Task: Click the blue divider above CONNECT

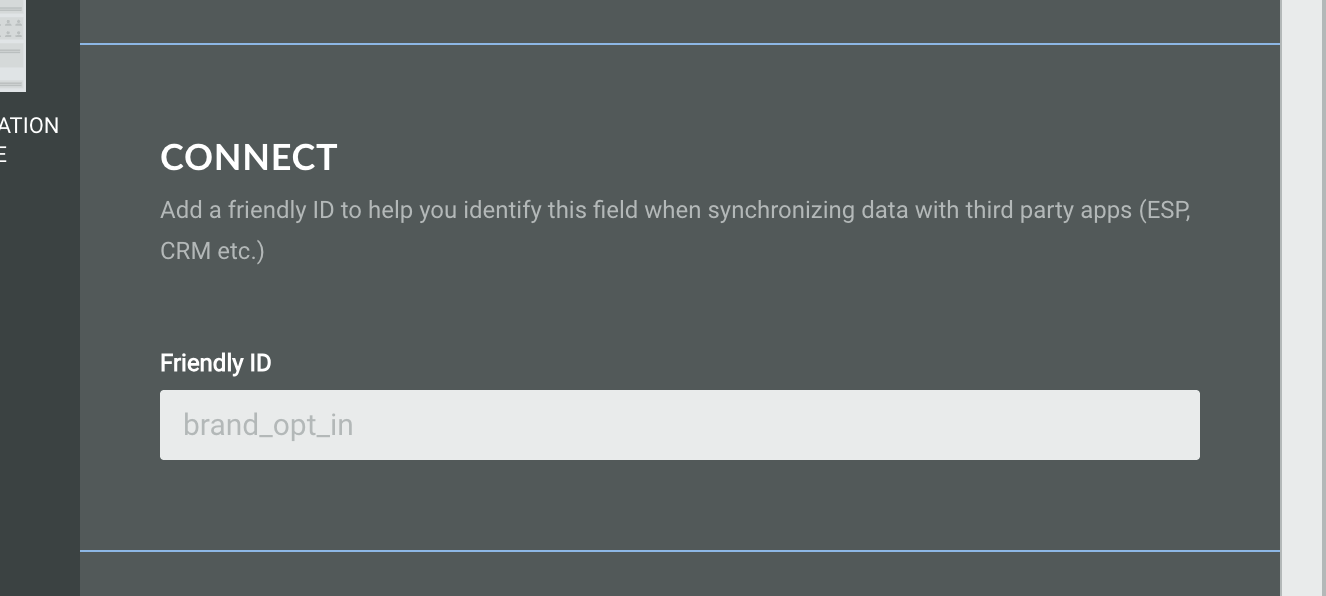Action: 680,44
